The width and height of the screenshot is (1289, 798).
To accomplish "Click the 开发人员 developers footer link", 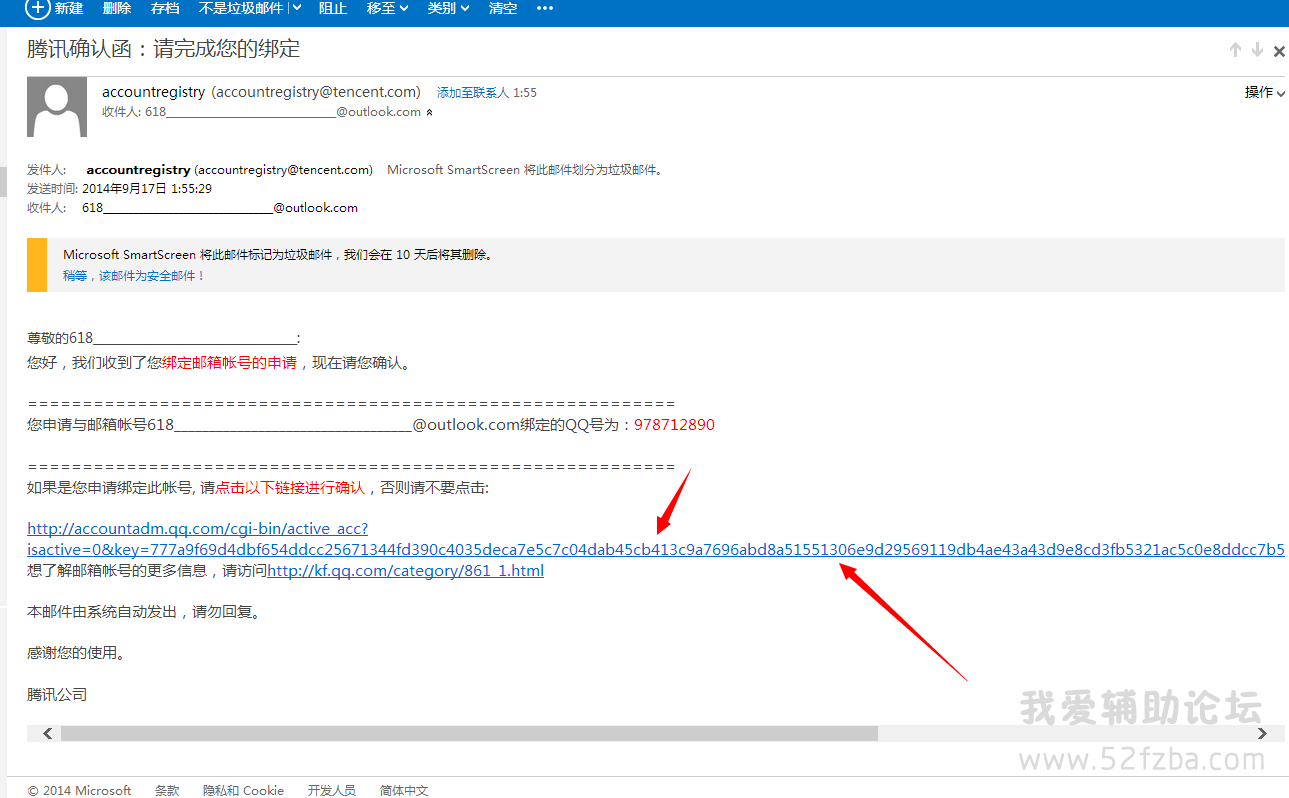I will (332, 790).
